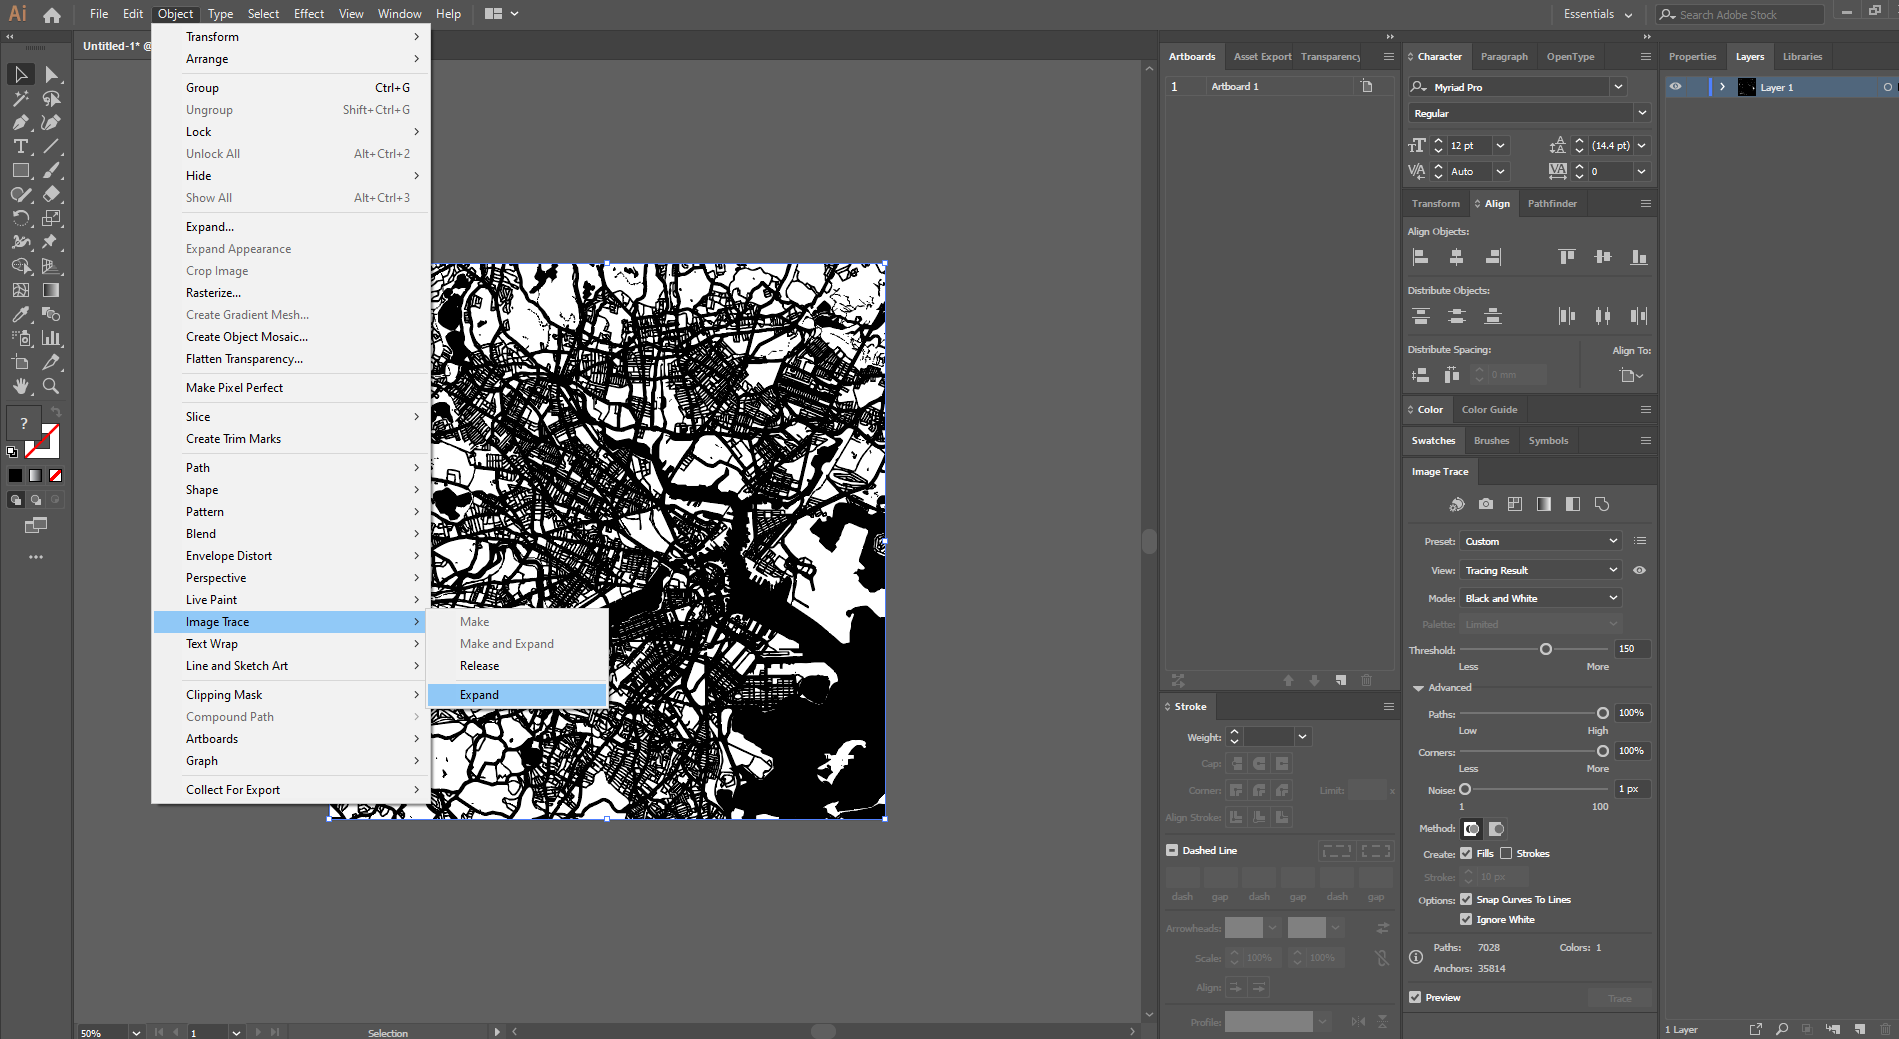Open the Mode dropdown in Image Trace
The image size is (1899, 1039).
pos(1539,597)
